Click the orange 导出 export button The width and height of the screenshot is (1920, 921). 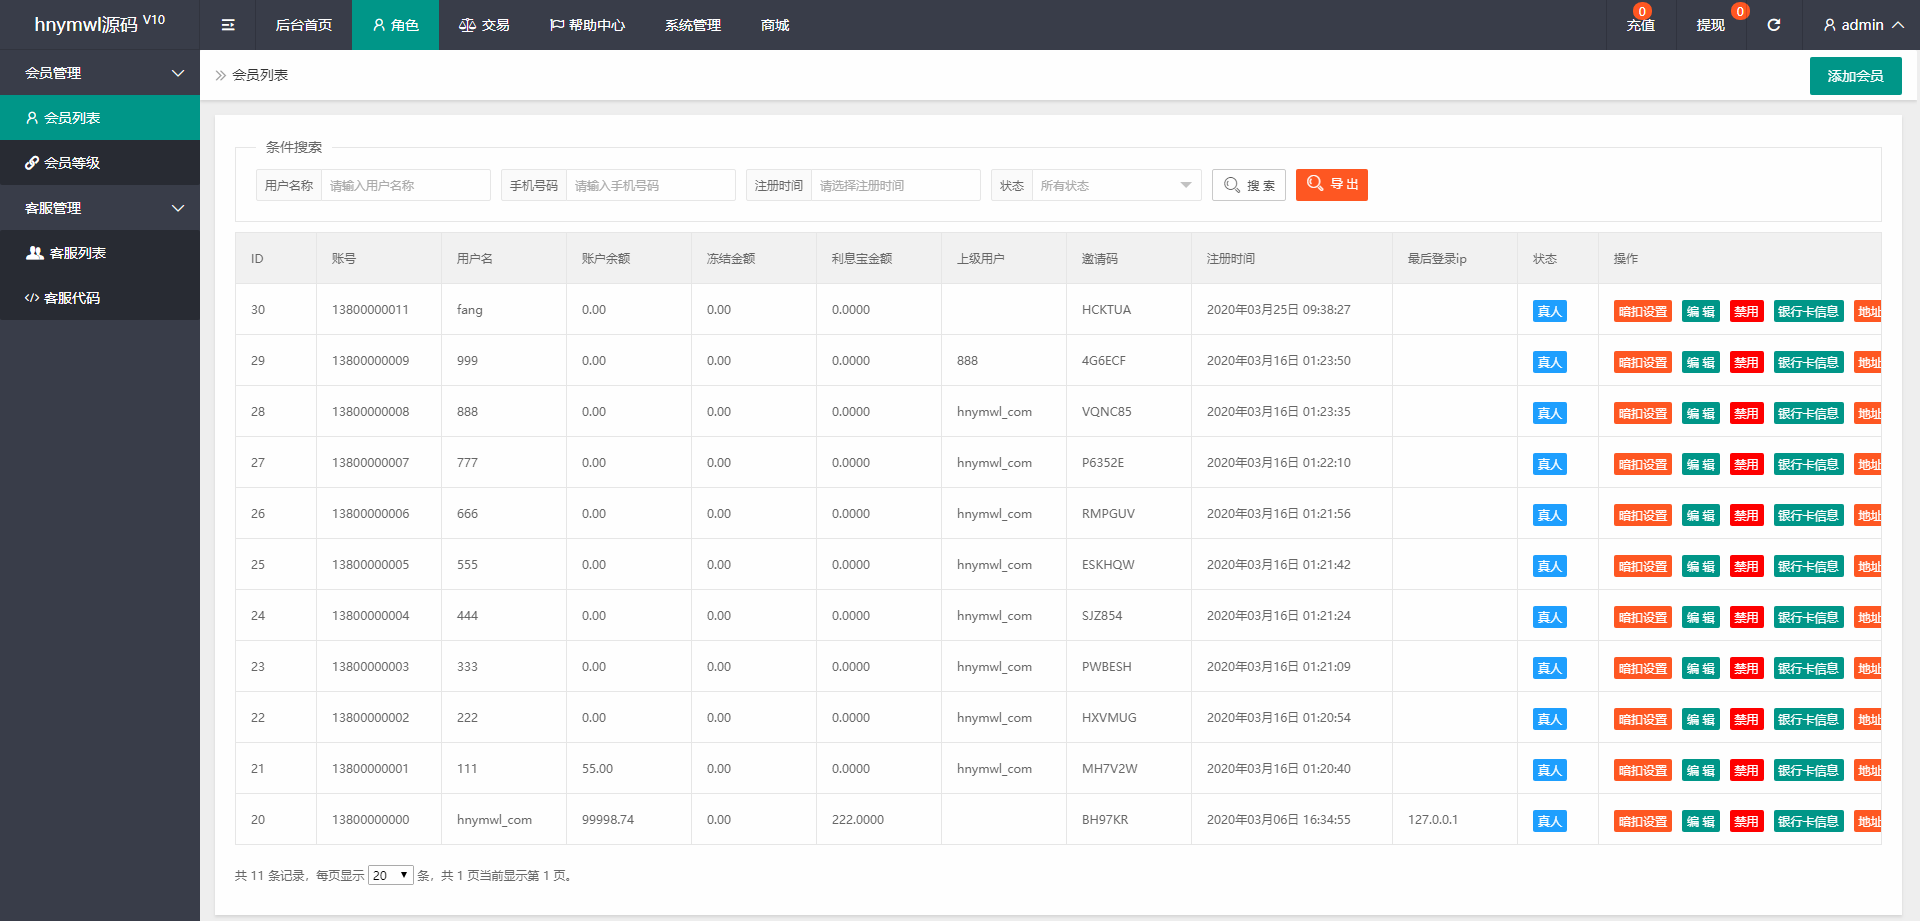[x=1331, y=185]
